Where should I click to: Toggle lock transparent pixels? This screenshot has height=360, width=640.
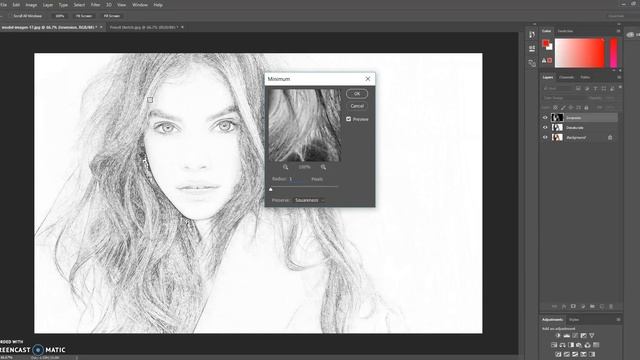point(556,108)
